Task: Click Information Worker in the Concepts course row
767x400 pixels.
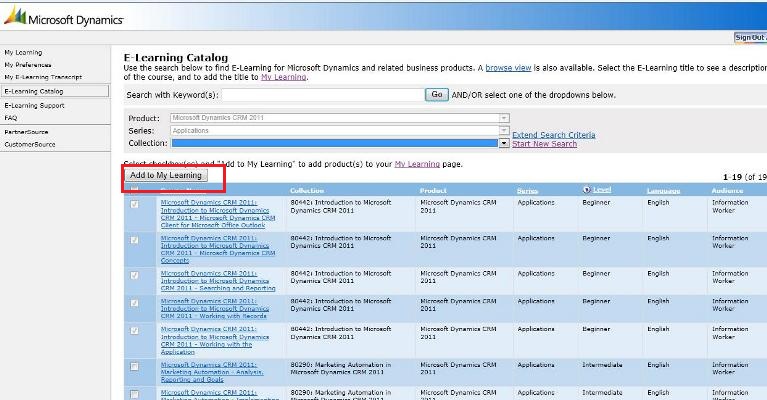Action: [x=730, y=242]
